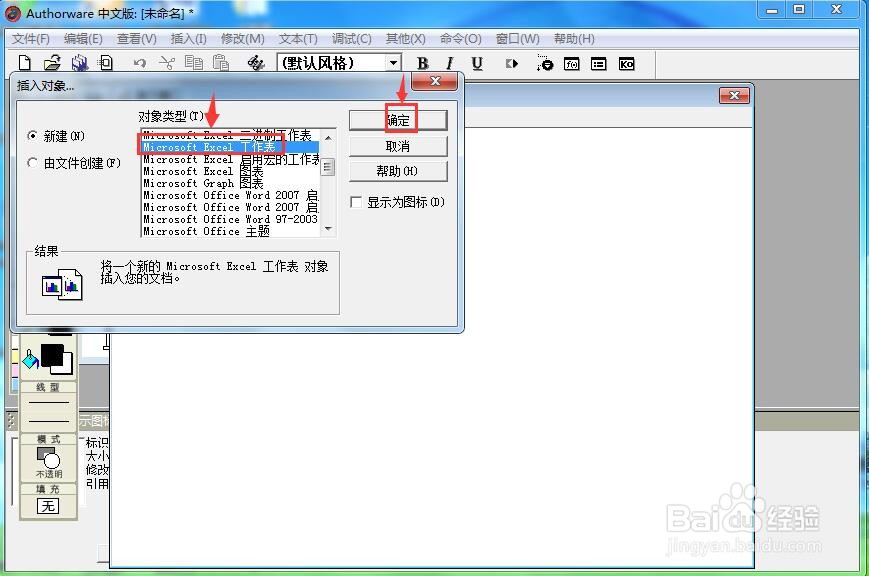The height and width of the screenshot is (576, 869).
Task: Open the 文件 menu
Action: [30, 39]
